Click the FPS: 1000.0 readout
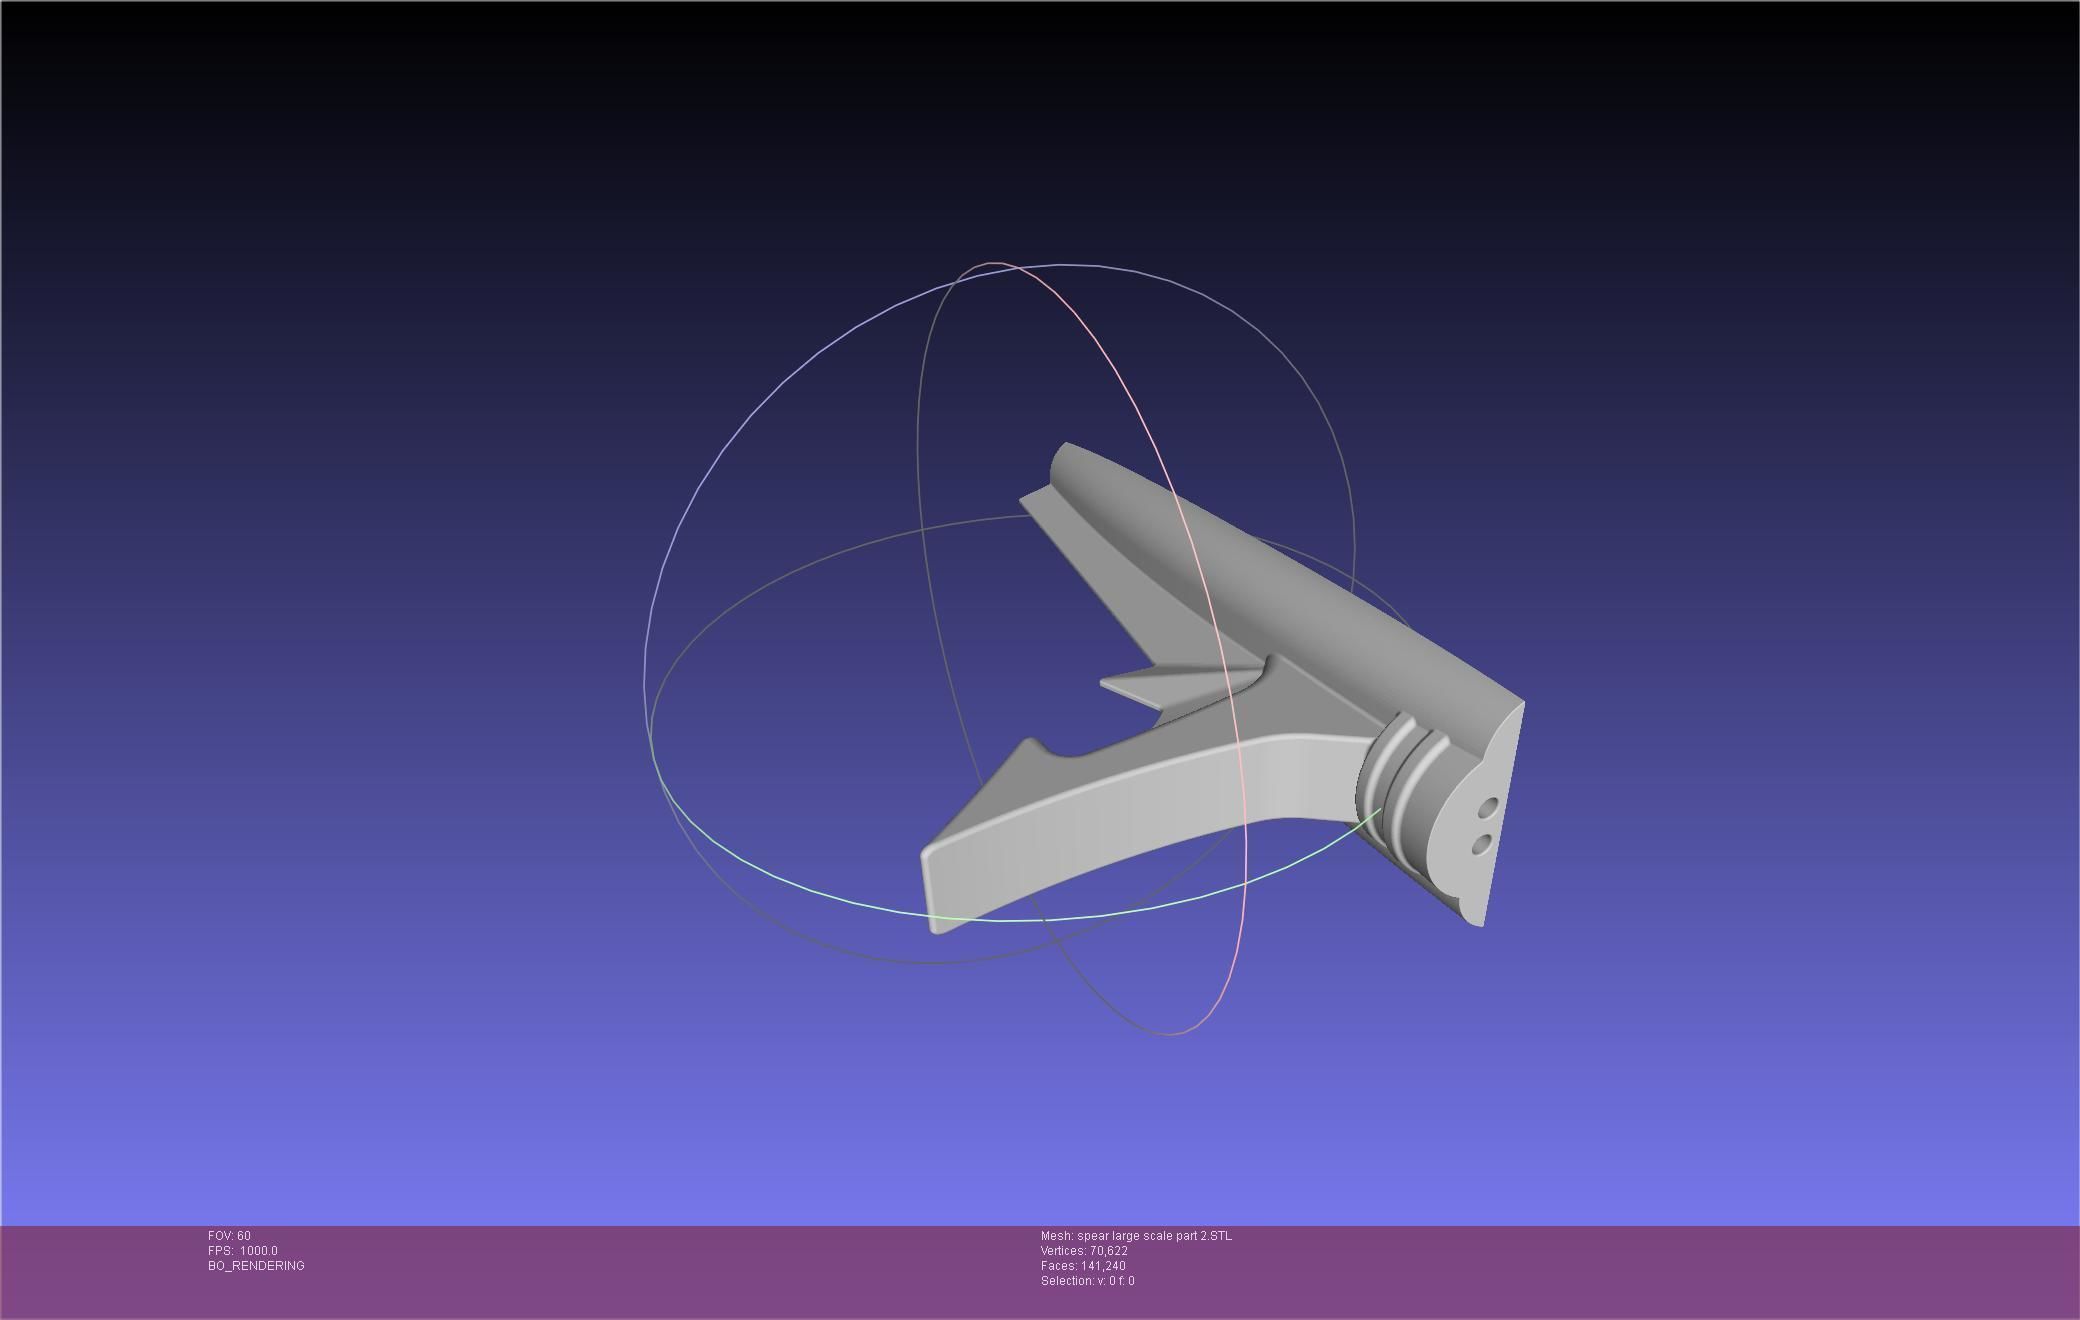The width and height of the screenshot is (2080, 1320). click(243, 1251)
